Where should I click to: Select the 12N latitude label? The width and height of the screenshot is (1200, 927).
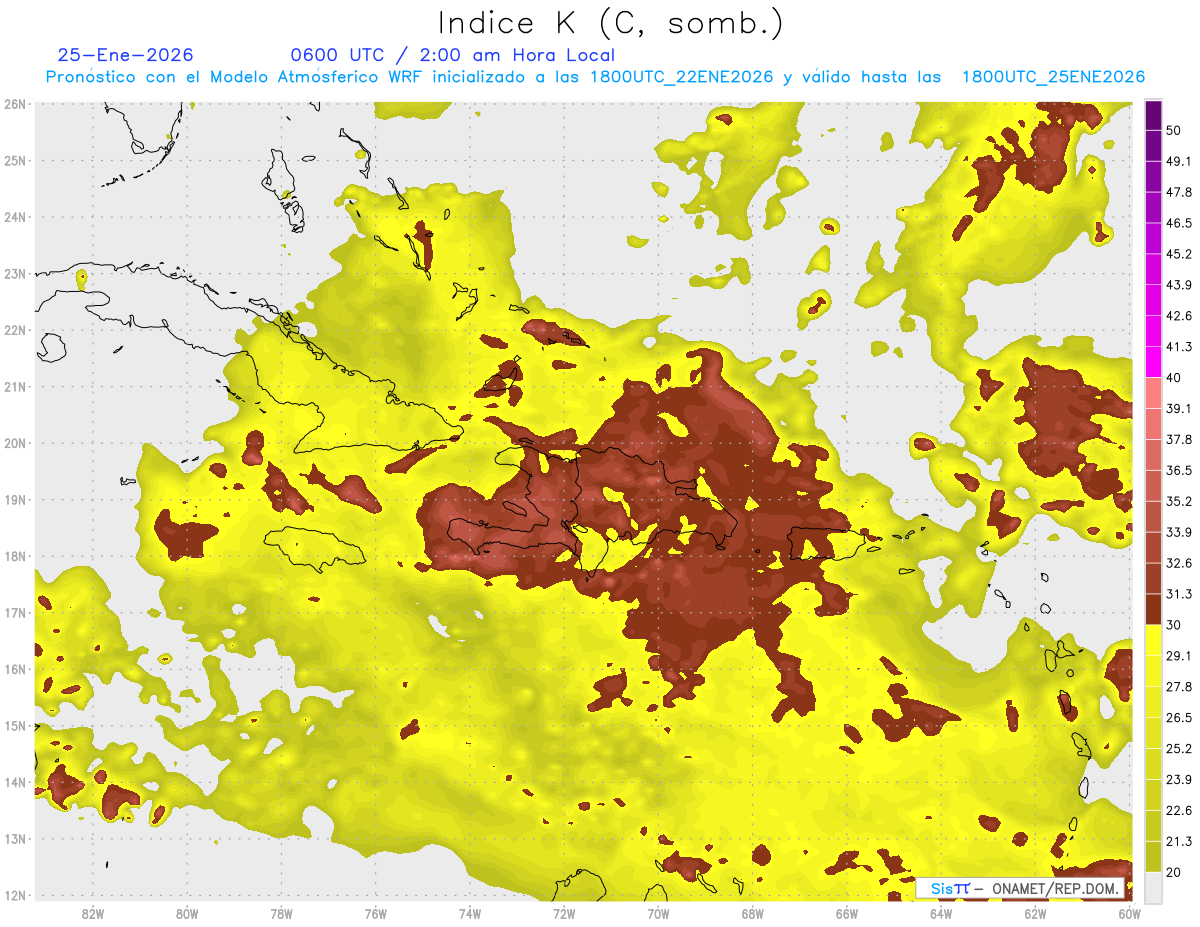pos(14,895)
